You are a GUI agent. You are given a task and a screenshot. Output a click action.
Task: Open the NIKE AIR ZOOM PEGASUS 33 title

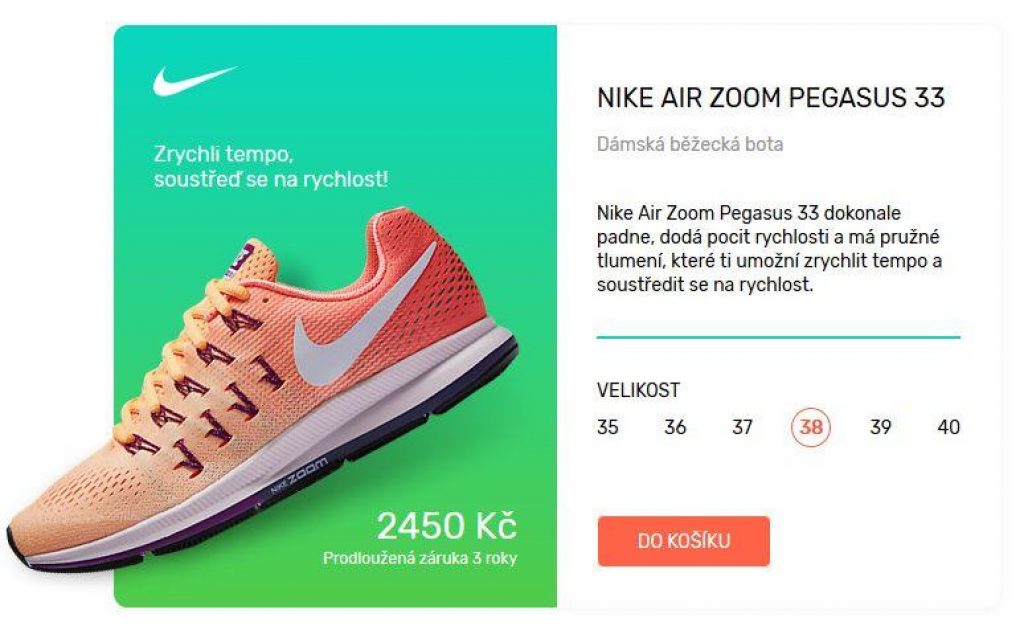[x=771, y=98]
